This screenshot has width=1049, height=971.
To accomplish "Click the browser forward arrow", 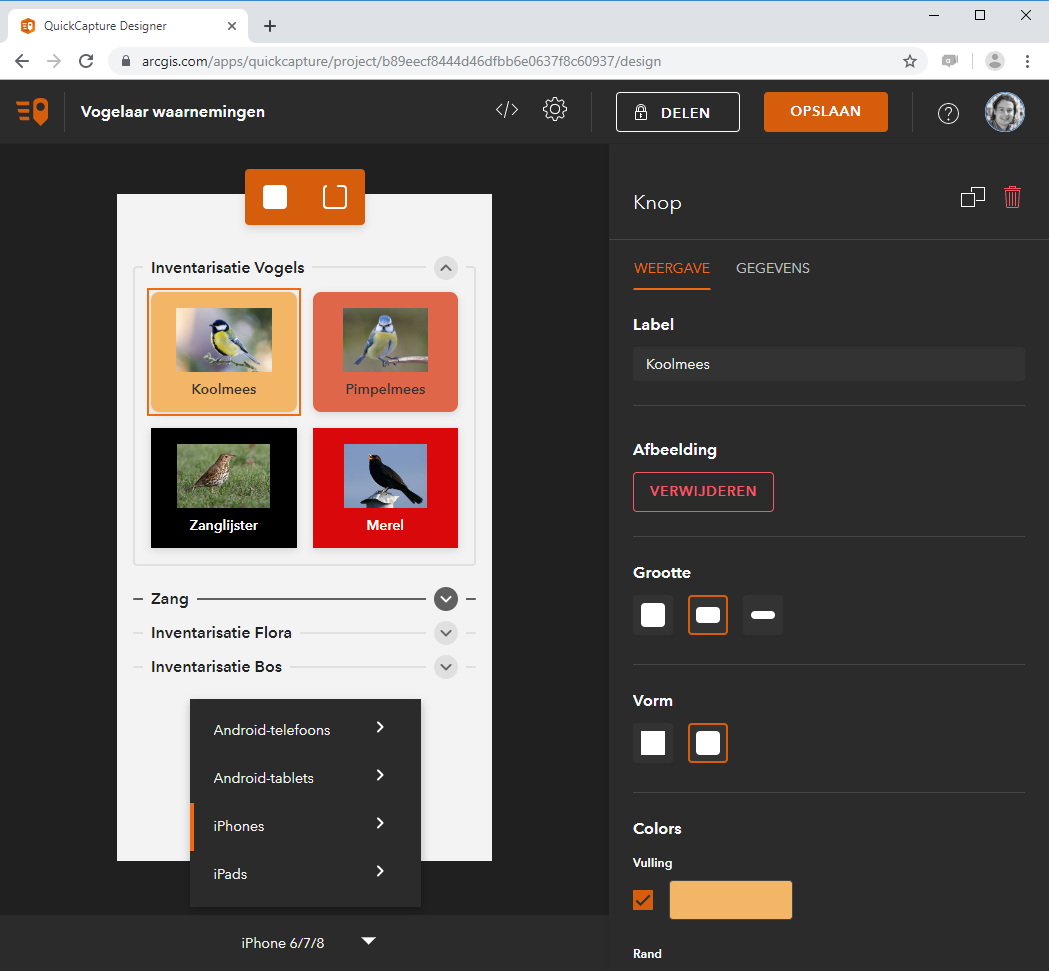I will (54, 62).
